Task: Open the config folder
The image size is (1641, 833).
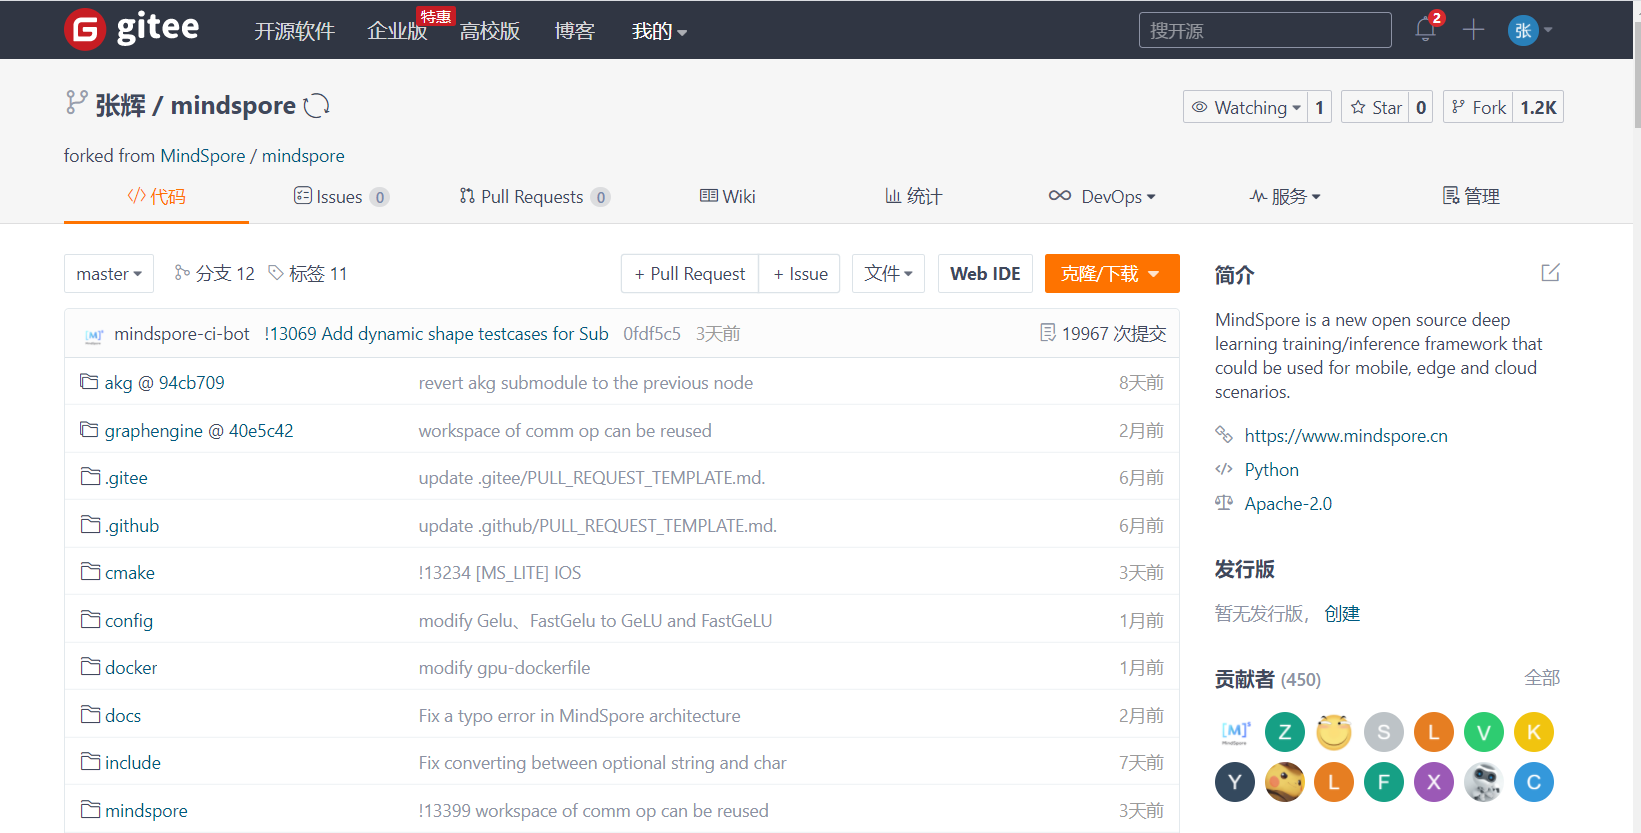Action: [x=129, y=621]
